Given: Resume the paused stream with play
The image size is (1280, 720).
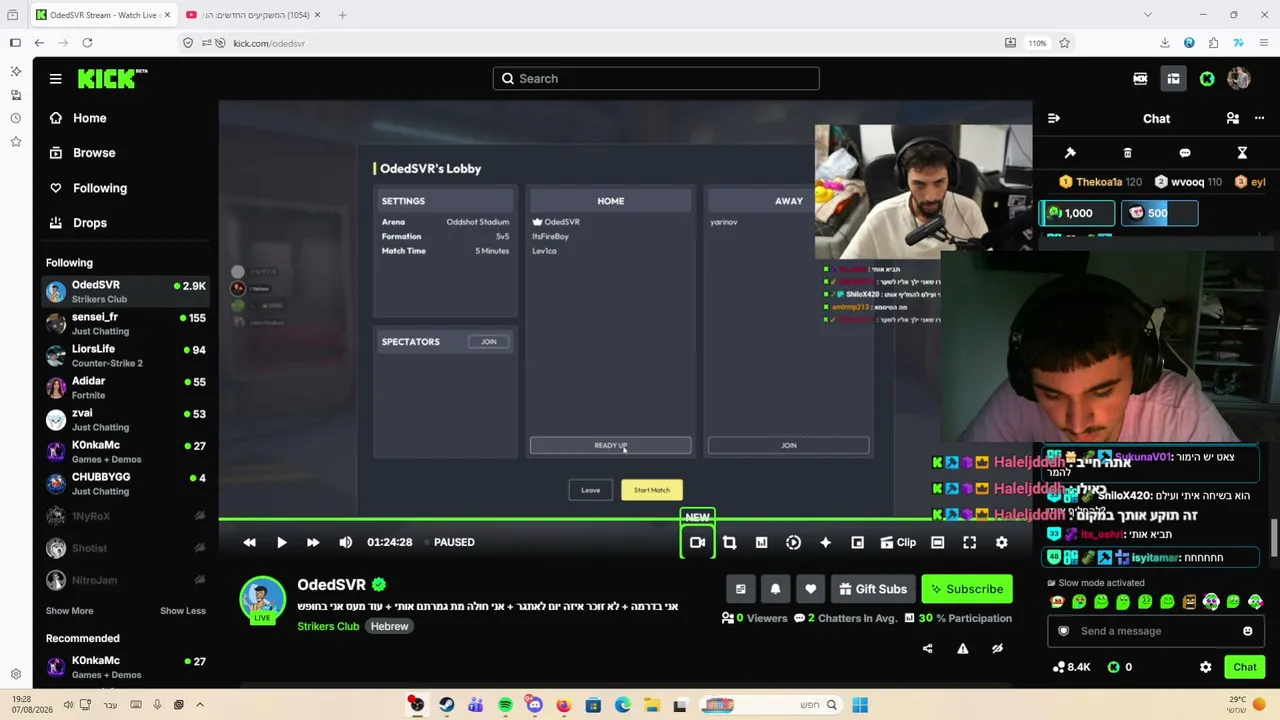Looking at the screenshot, I should tap(282, 542).
